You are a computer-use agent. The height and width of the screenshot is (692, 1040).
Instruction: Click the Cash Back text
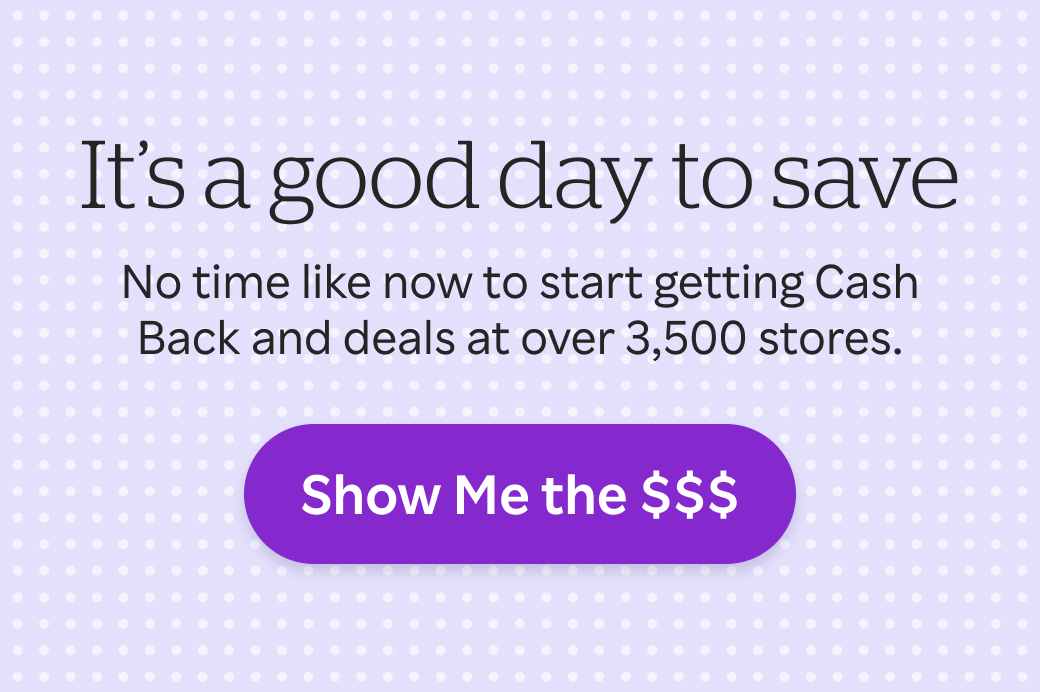865,283
